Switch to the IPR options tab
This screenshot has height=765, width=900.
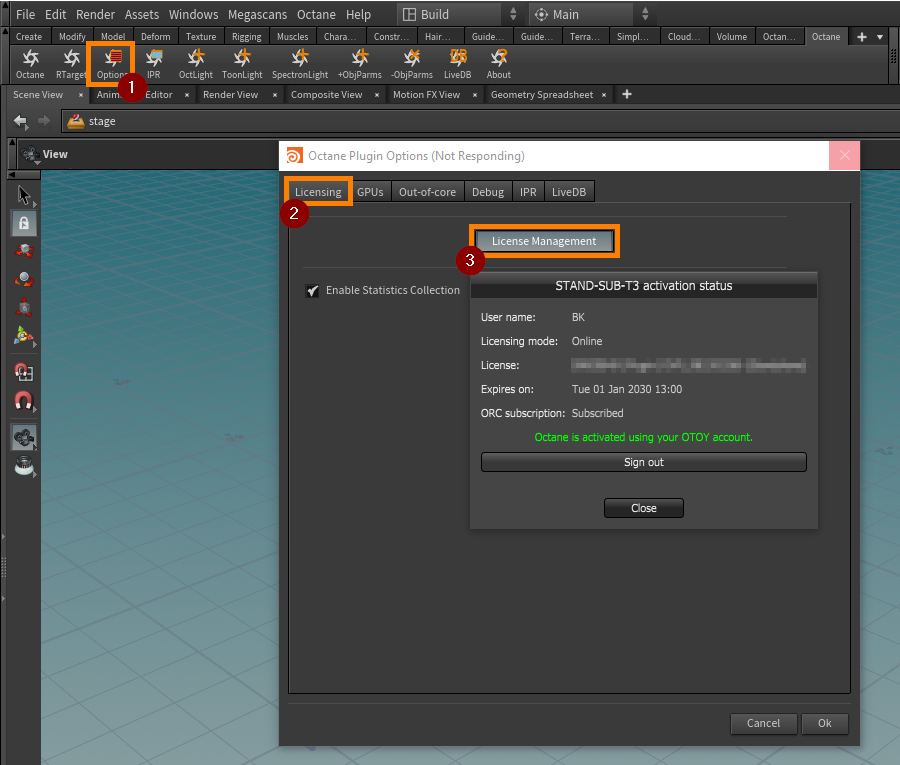[x=528, y=192]
